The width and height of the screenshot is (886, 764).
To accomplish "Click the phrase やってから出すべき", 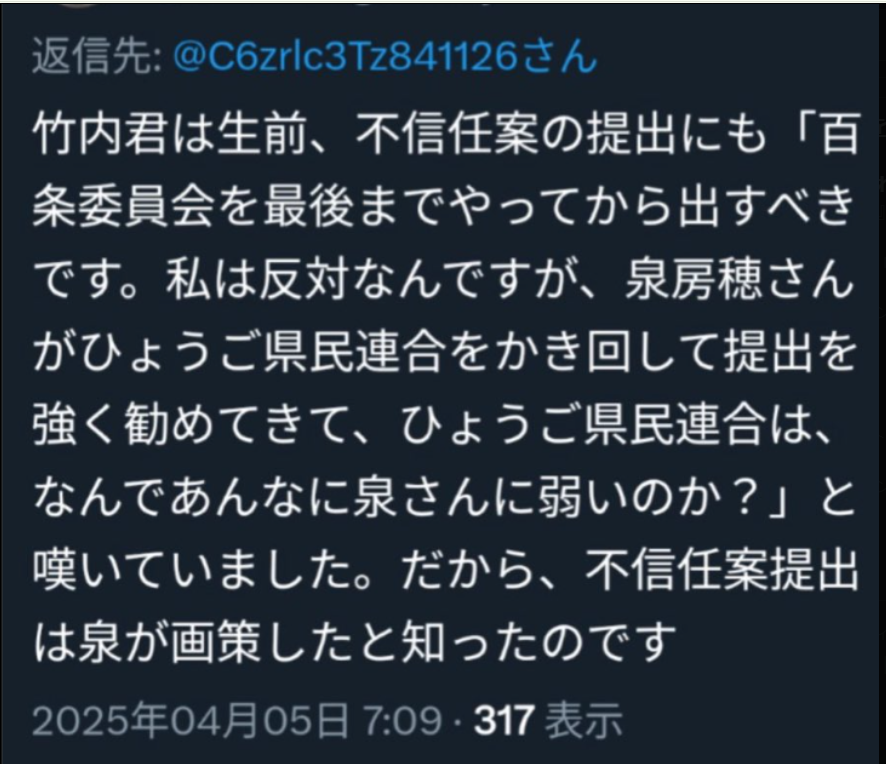I will (x=652, y=208).
